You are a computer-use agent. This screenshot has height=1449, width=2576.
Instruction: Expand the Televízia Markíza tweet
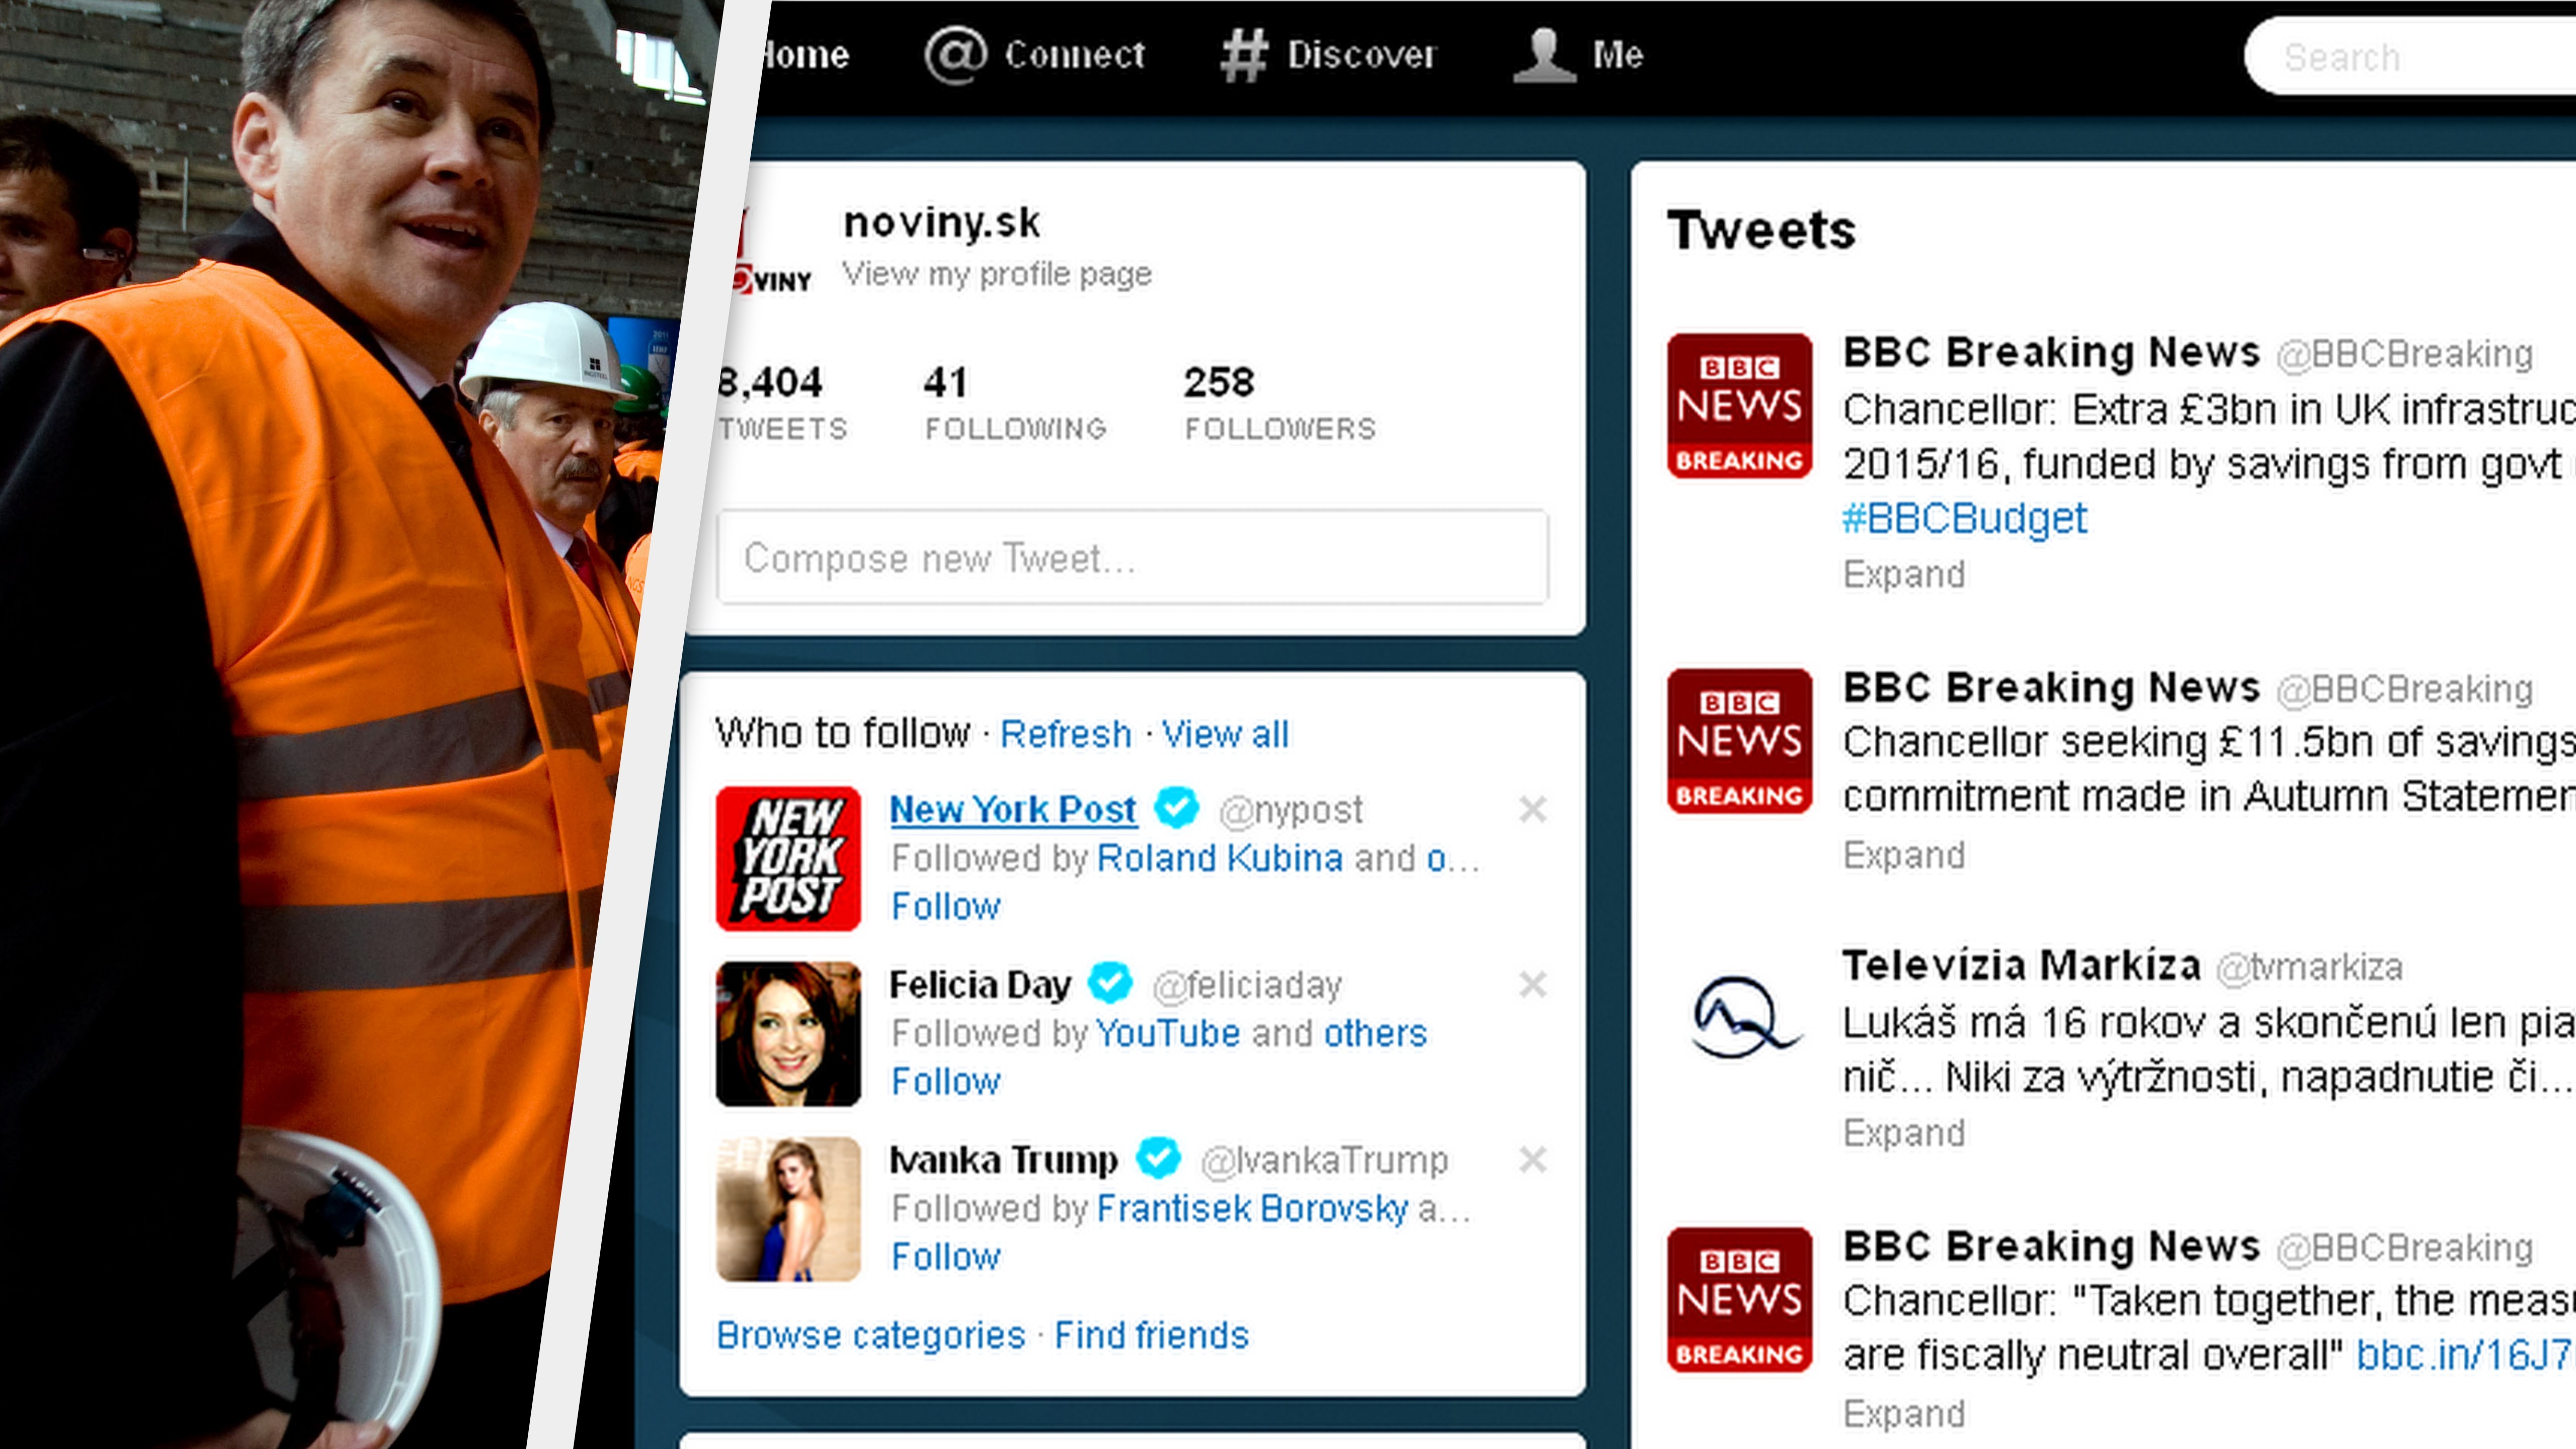point(1903,1133)
